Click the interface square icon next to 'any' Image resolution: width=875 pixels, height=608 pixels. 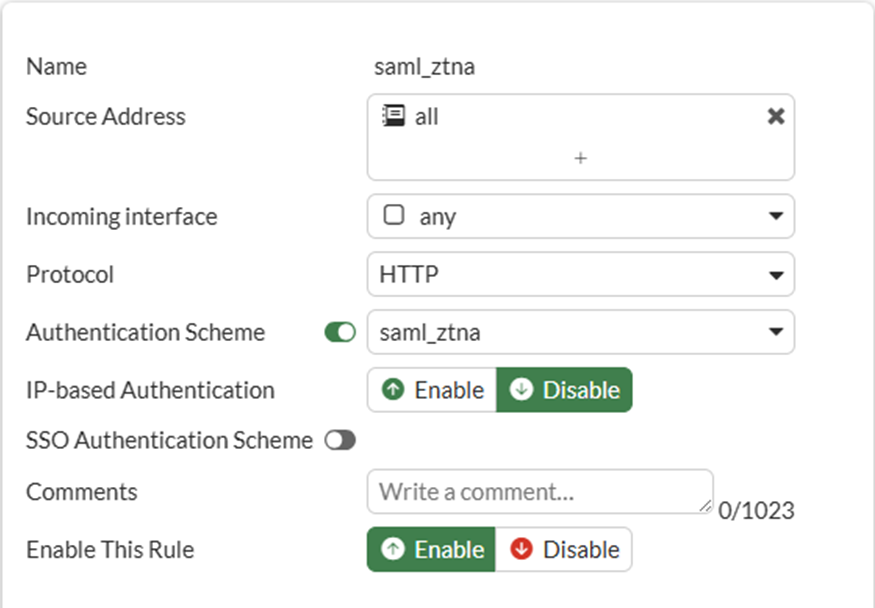(394, 215)
